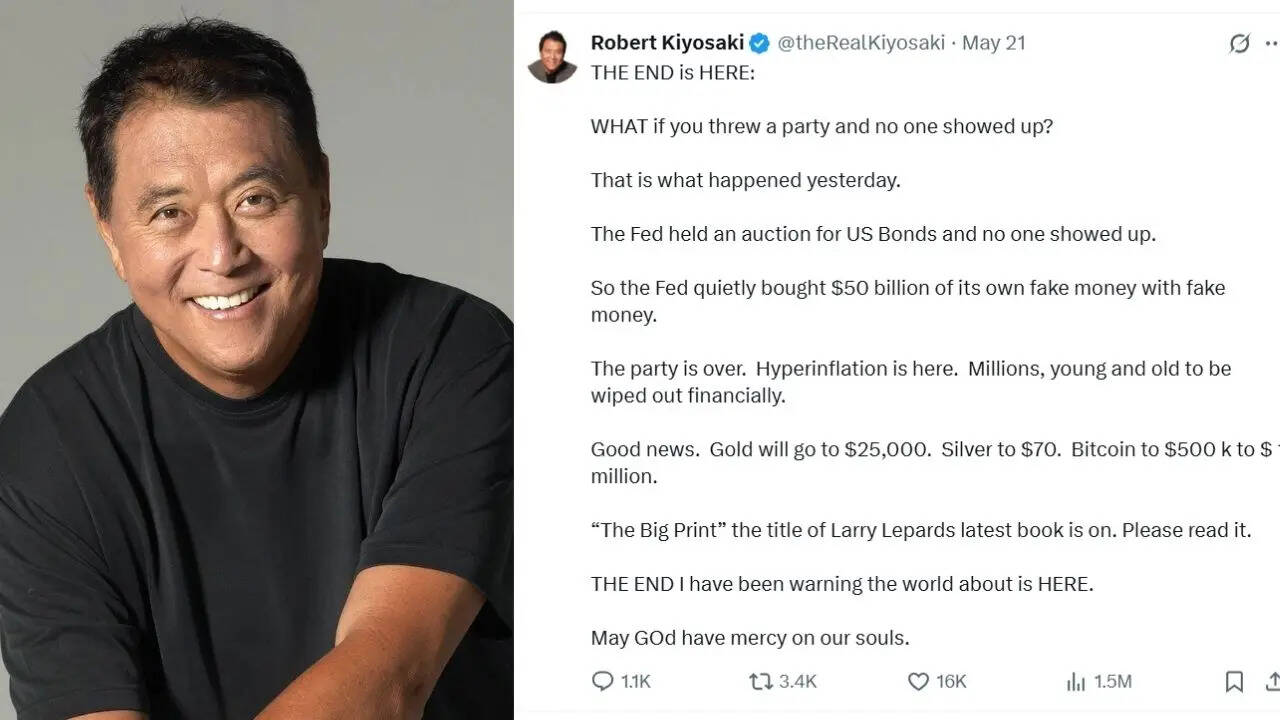
Task: Open the @theRealKiyosaki handle link
Action: [861, 43]
